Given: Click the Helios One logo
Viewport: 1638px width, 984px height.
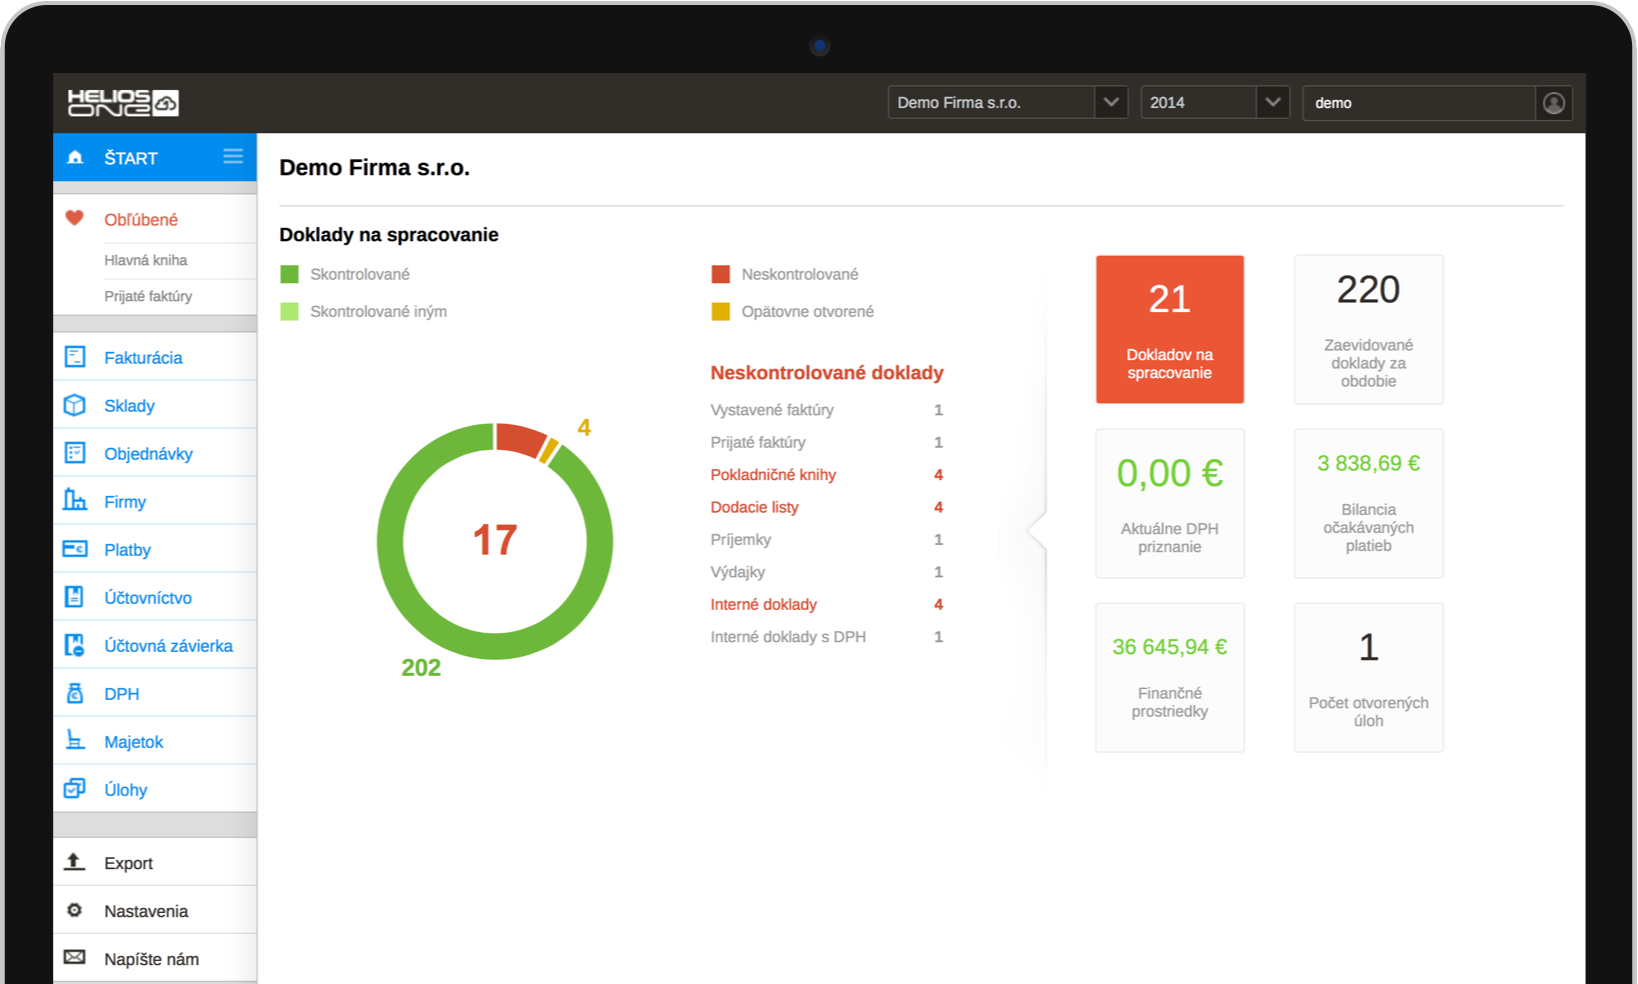Looking at the screenshot, I should click(122, 103).
